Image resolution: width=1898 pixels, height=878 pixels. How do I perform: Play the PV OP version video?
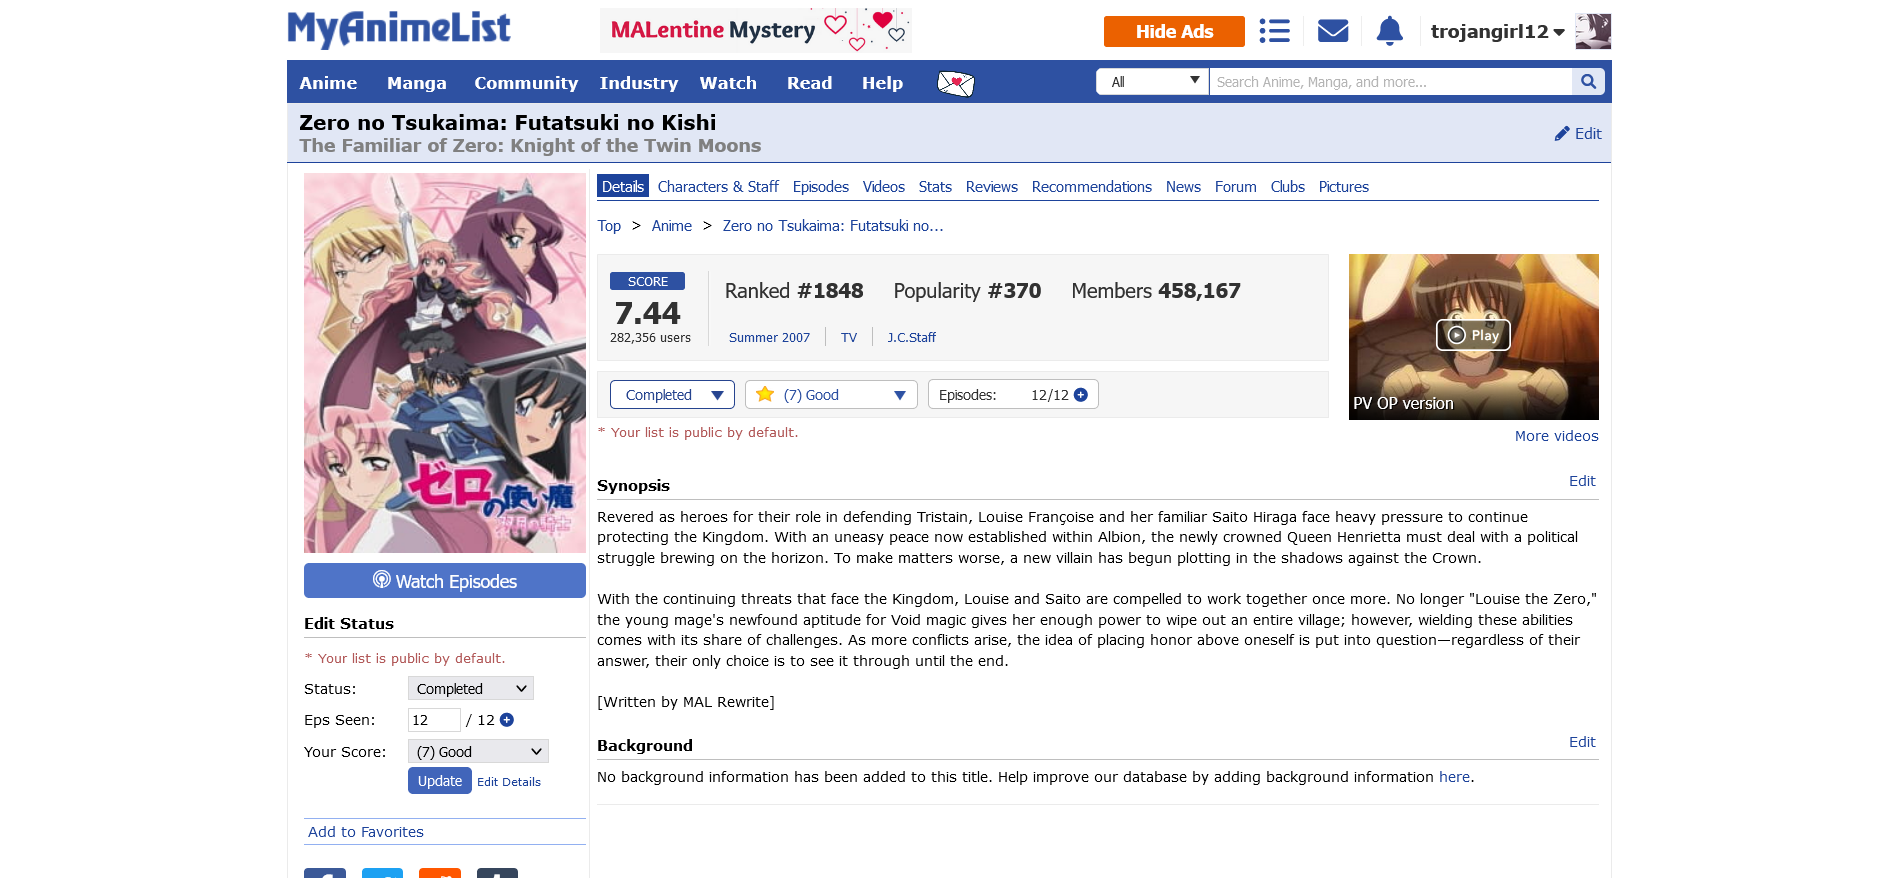pos(1473,335)
